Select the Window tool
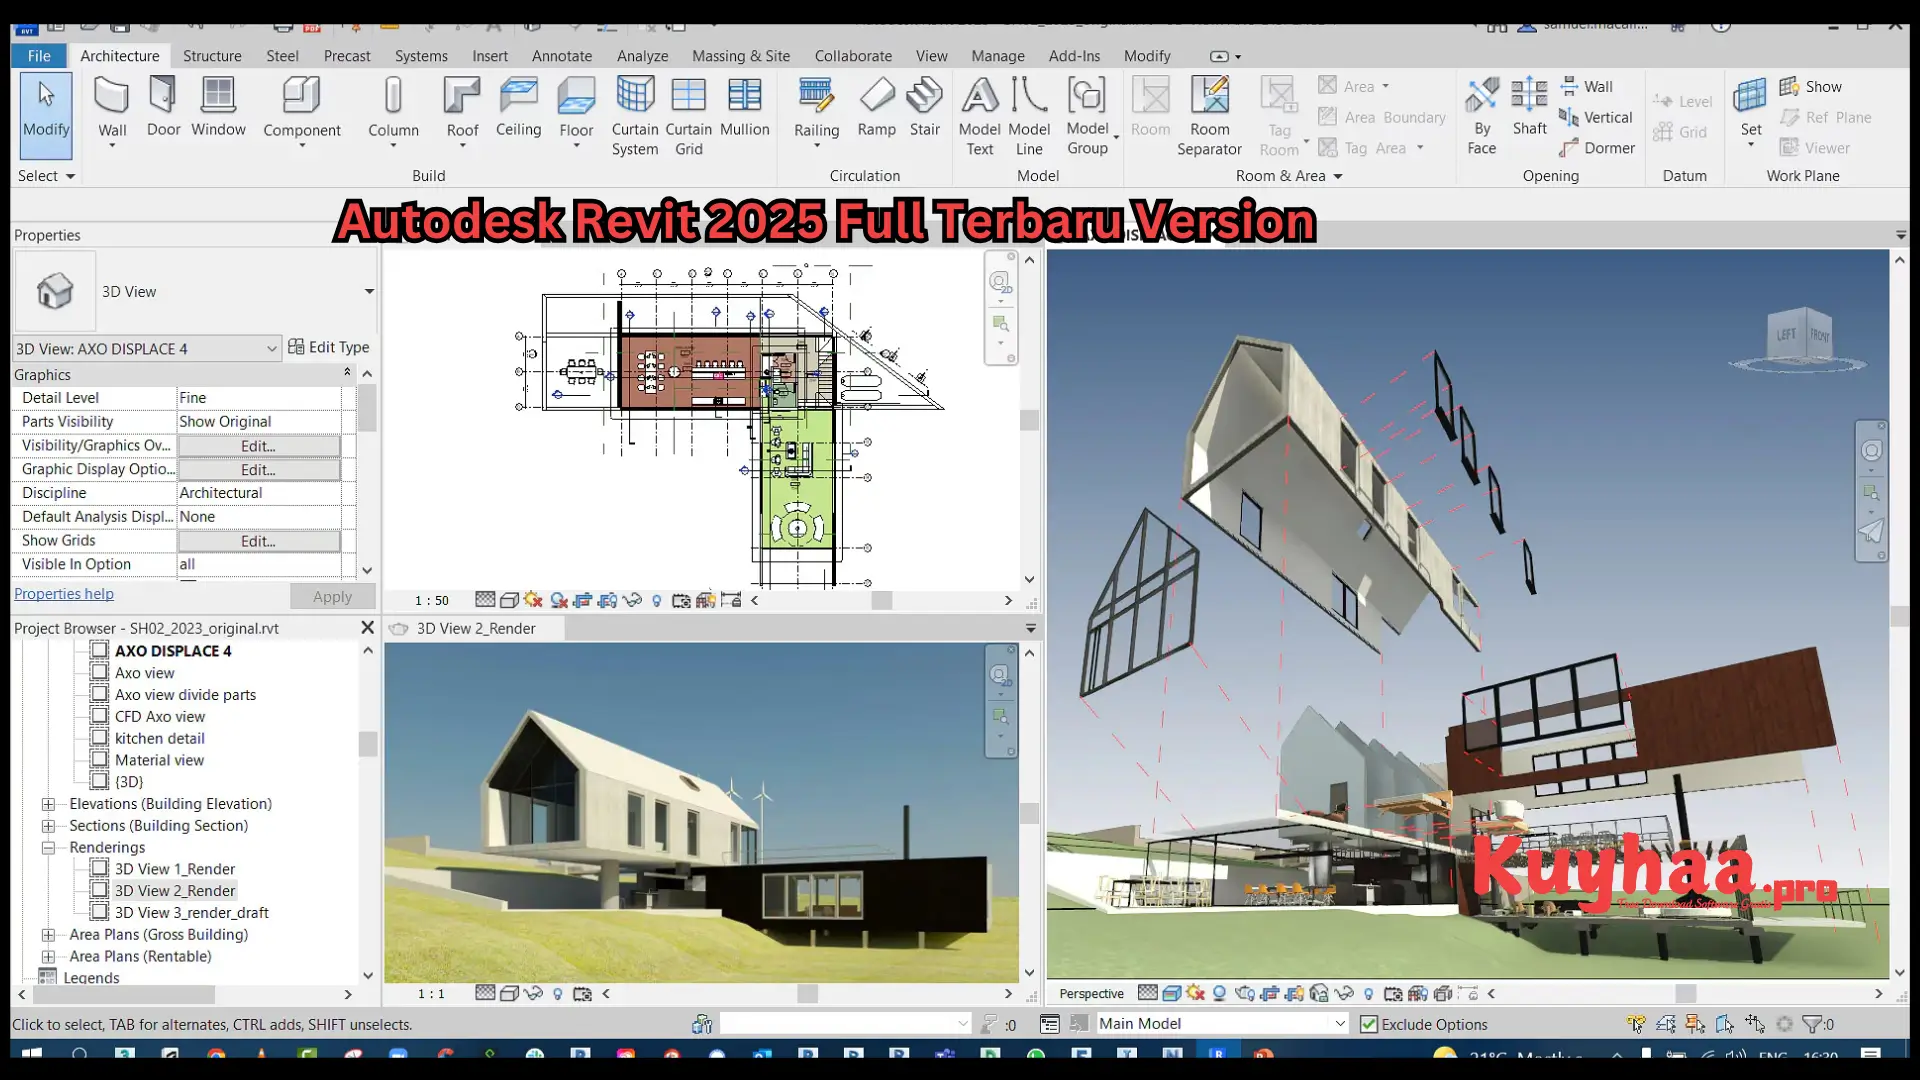The height and width of the screenshot is (1080, 1920). 218,108
